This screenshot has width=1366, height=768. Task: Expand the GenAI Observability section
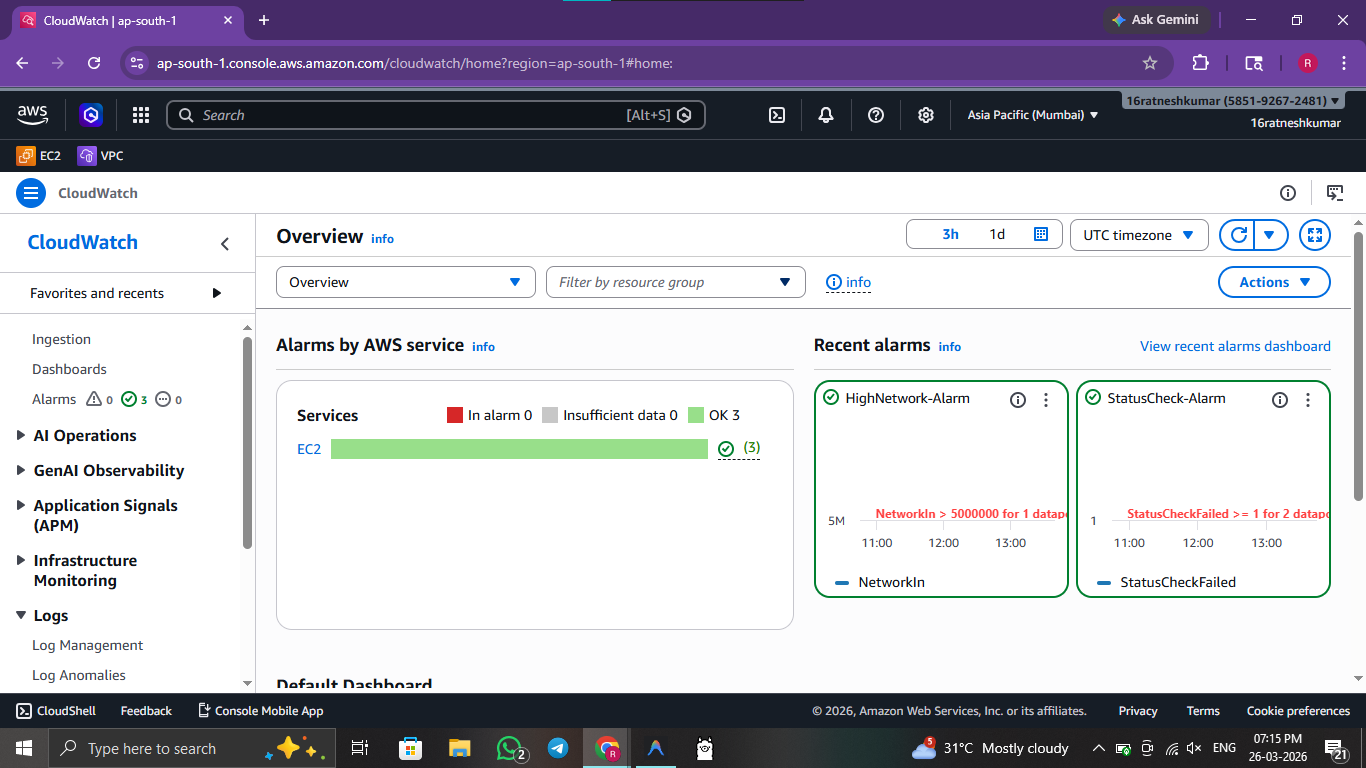pyautogui.click(x=100, y=471)
